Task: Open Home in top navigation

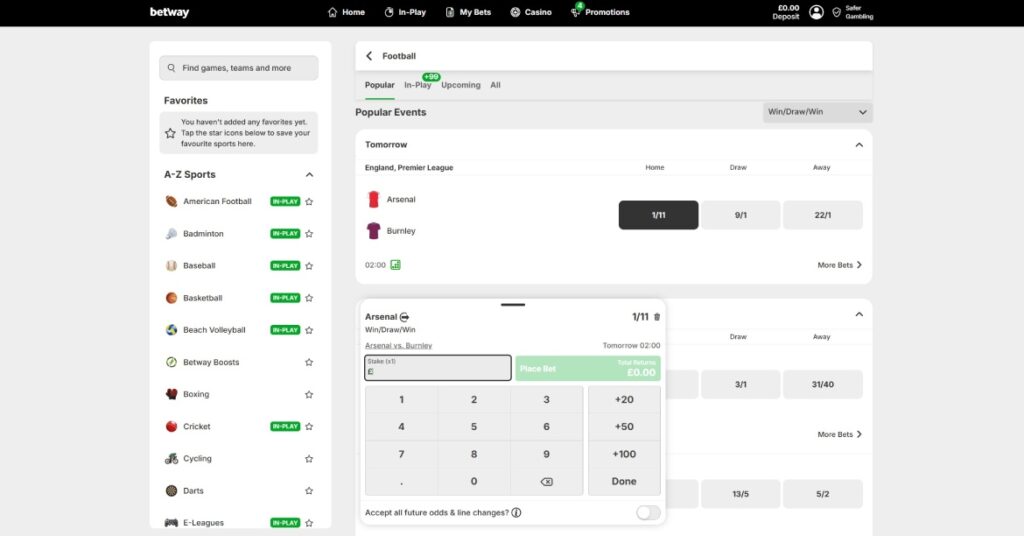Action: pyautogui.click(x=346, y=12)
